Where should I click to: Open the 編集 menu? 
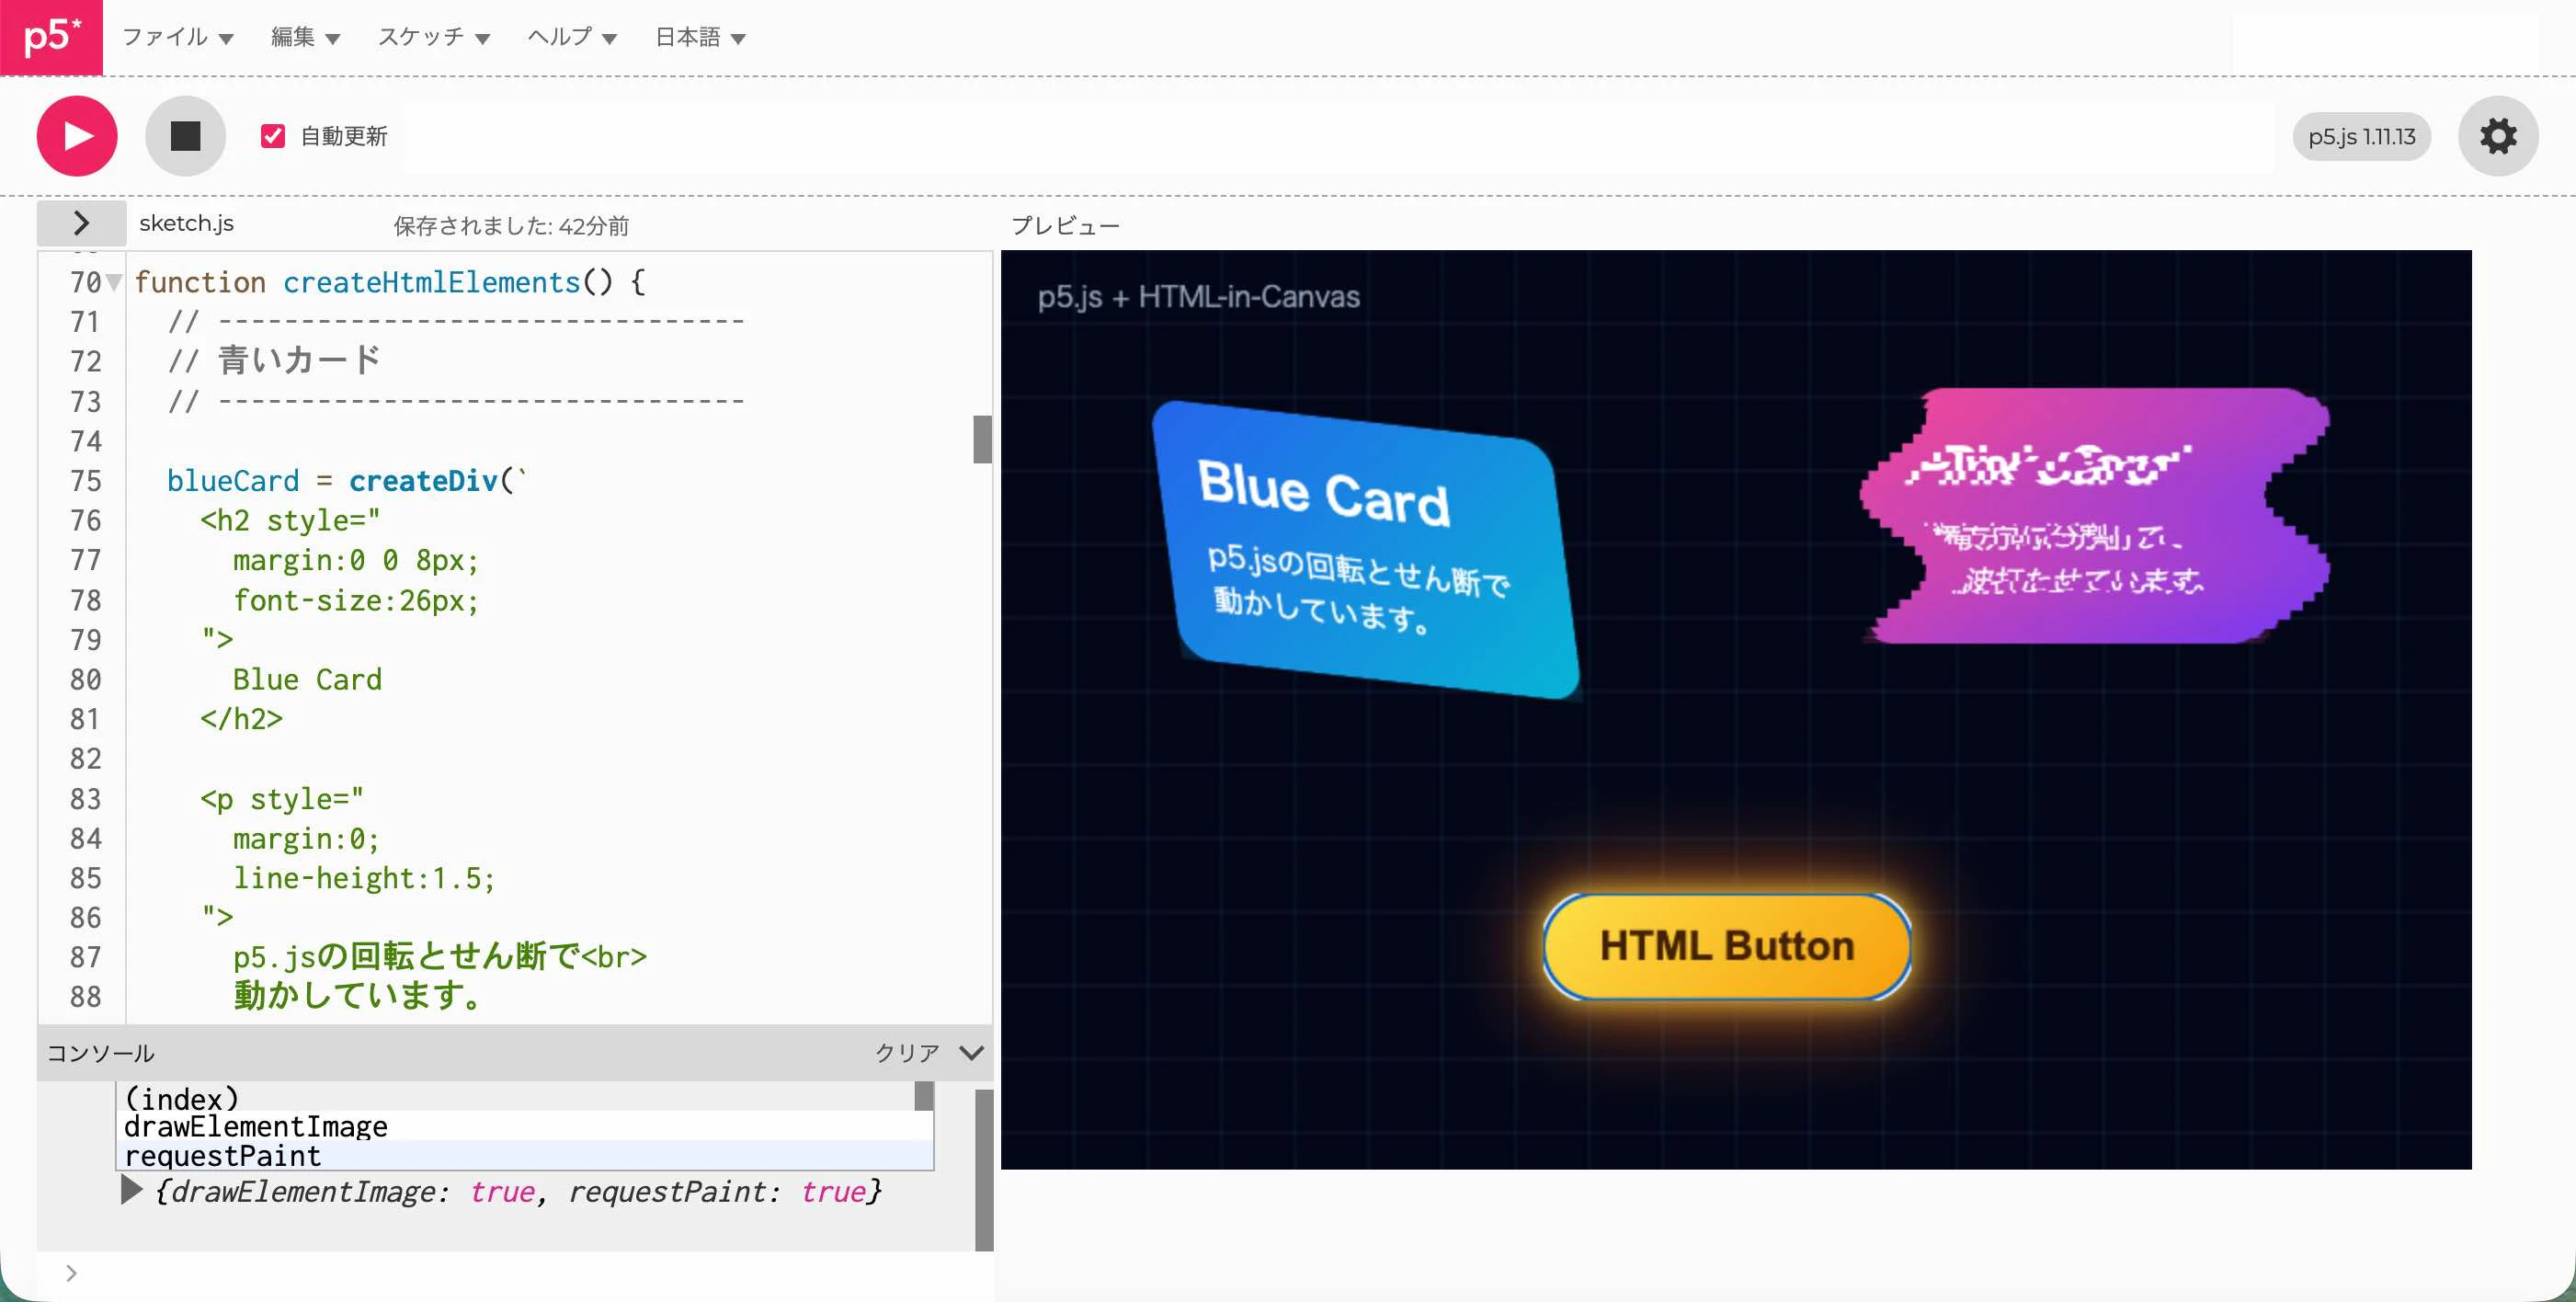click(x=306, y=37)
